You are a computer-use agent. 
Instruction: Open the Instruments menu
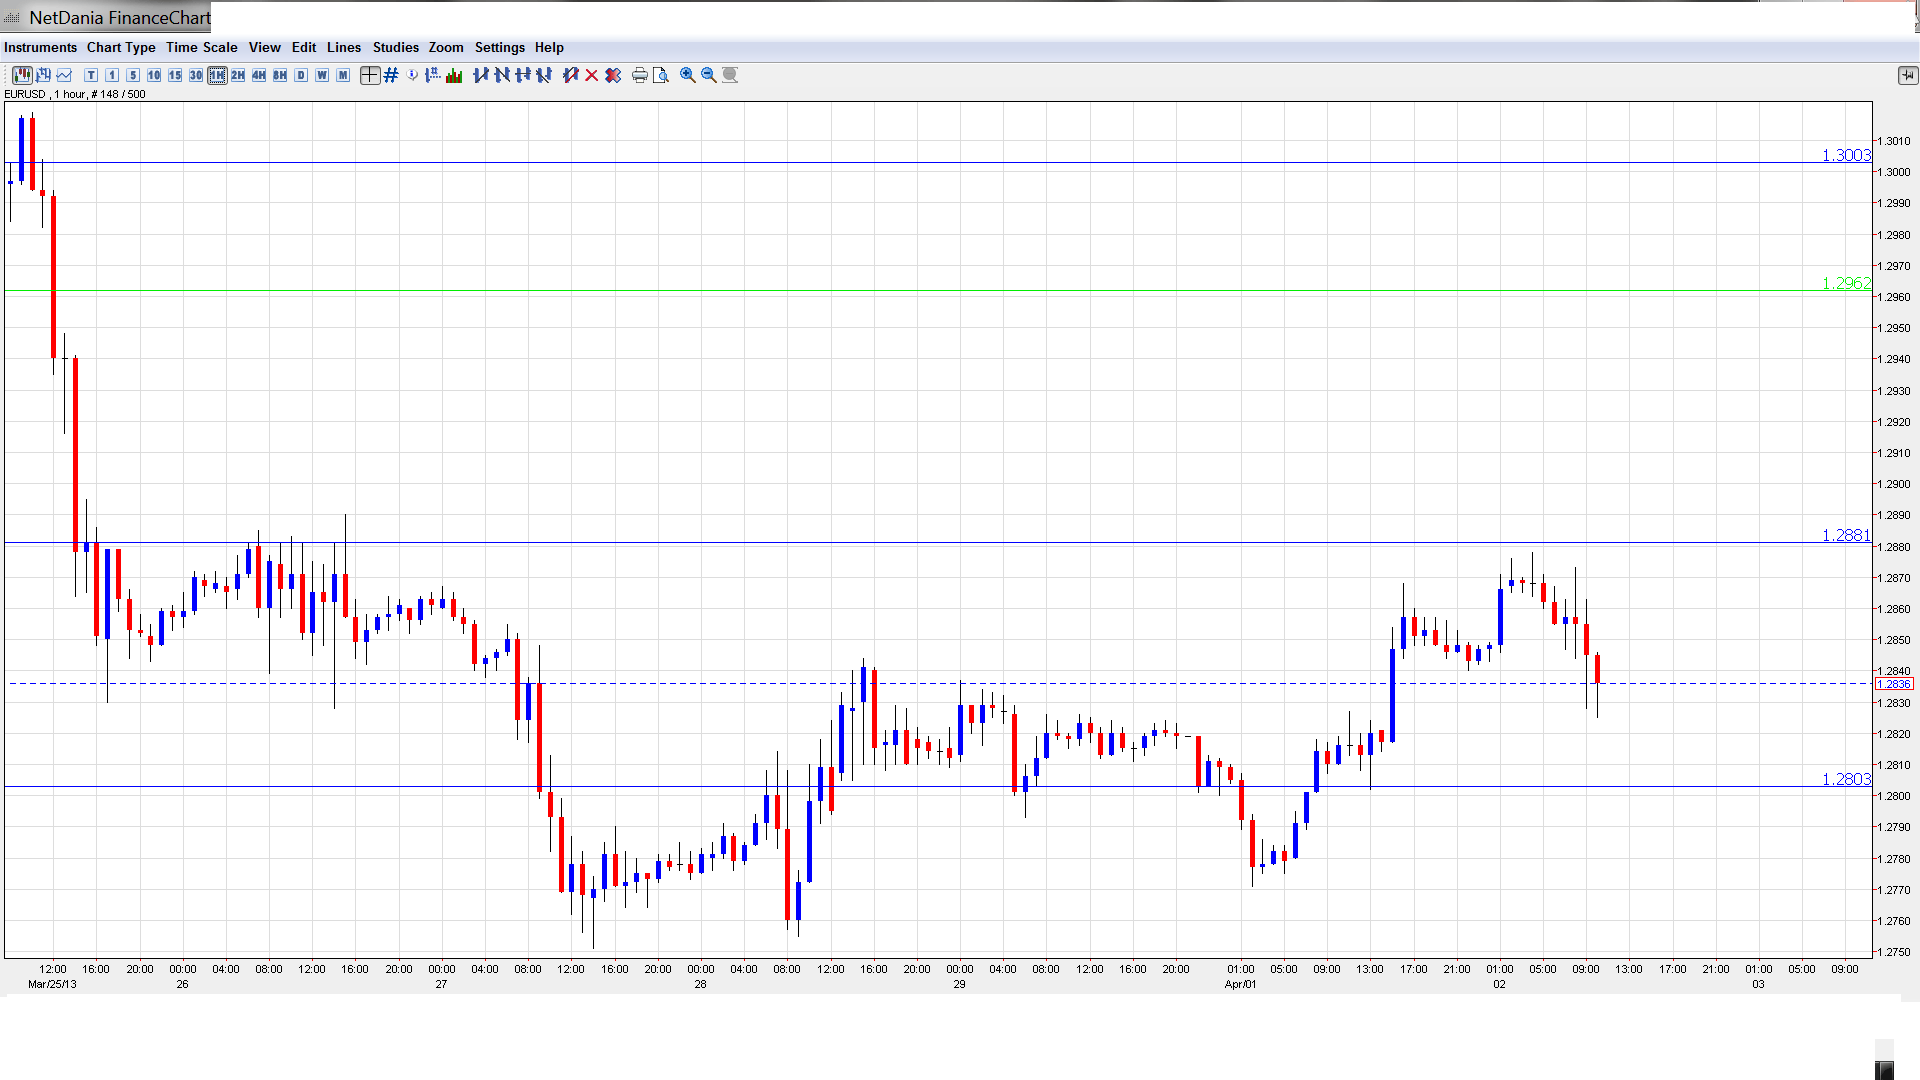40,47
